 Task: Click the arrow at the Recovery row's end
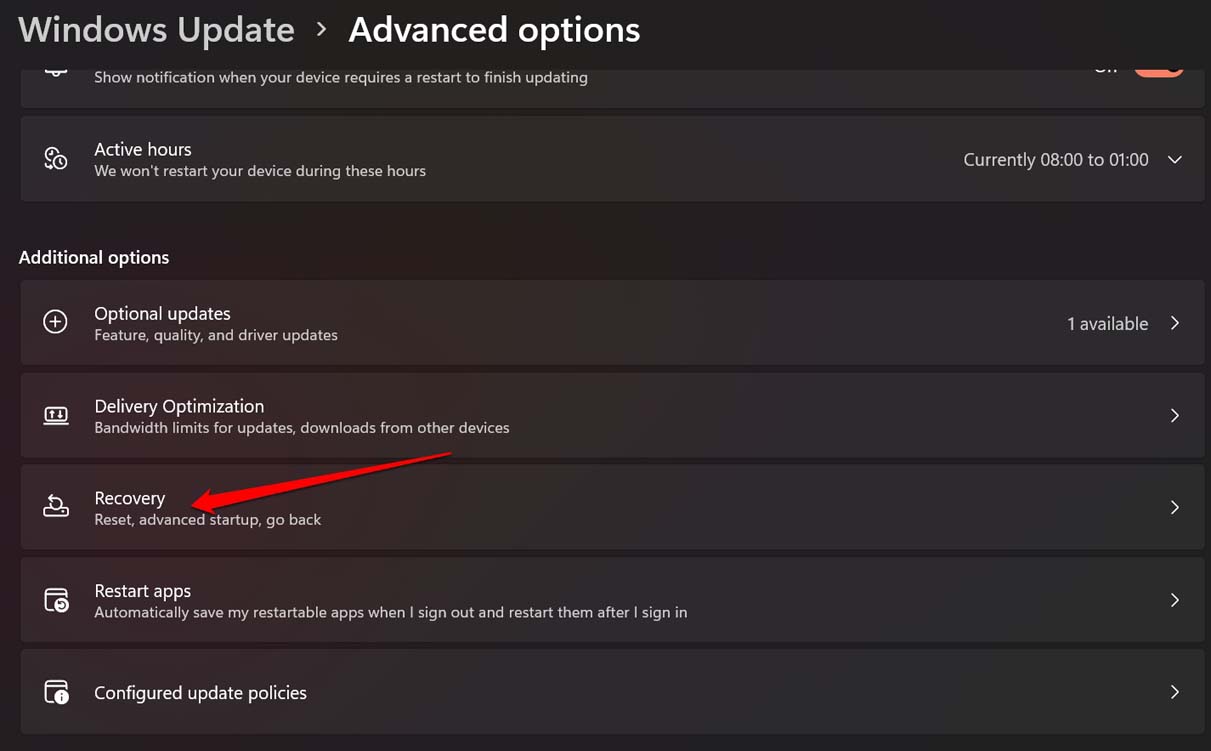tap(1175, 508)
